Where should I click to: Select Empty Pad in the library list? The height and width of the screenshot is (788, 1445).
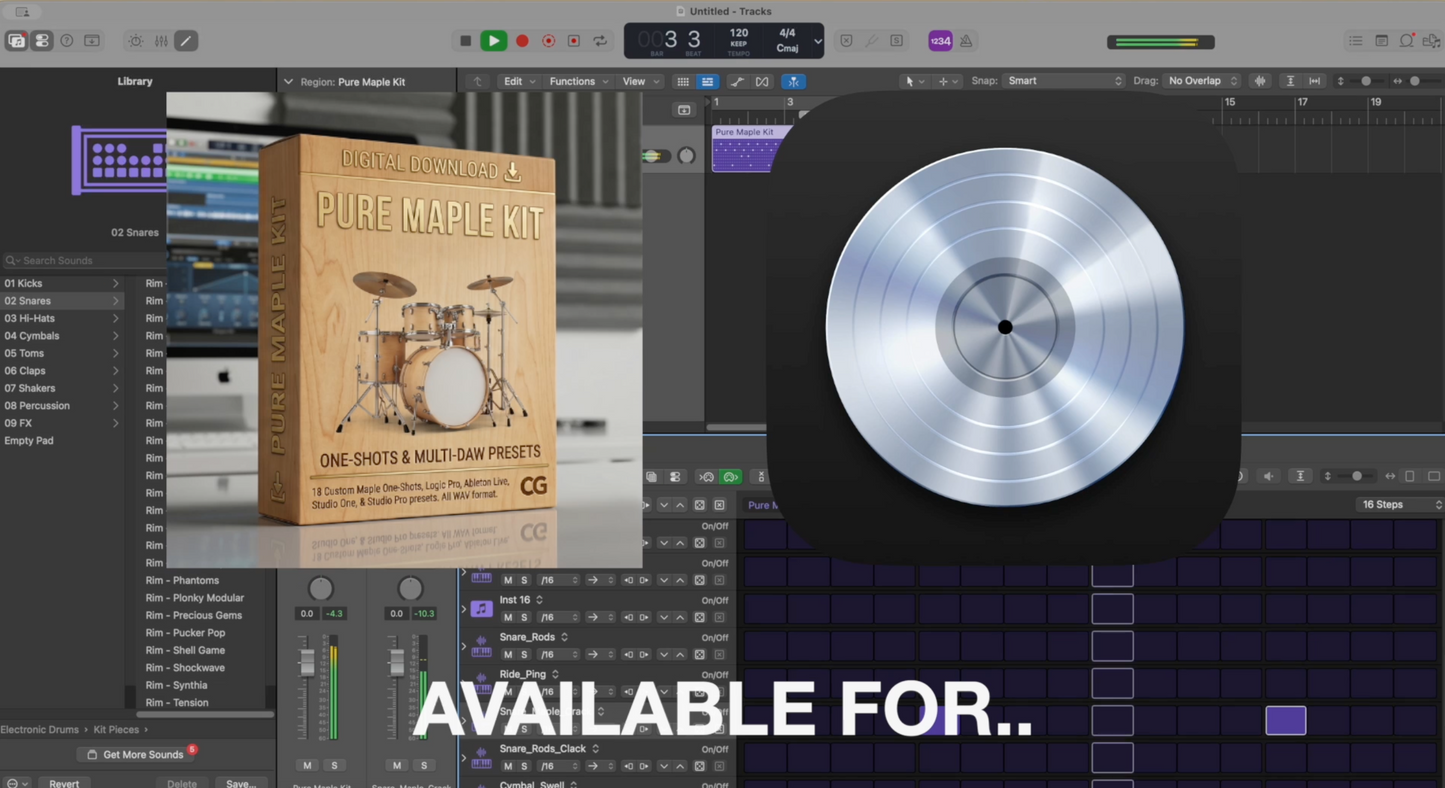tap(61, 441)
